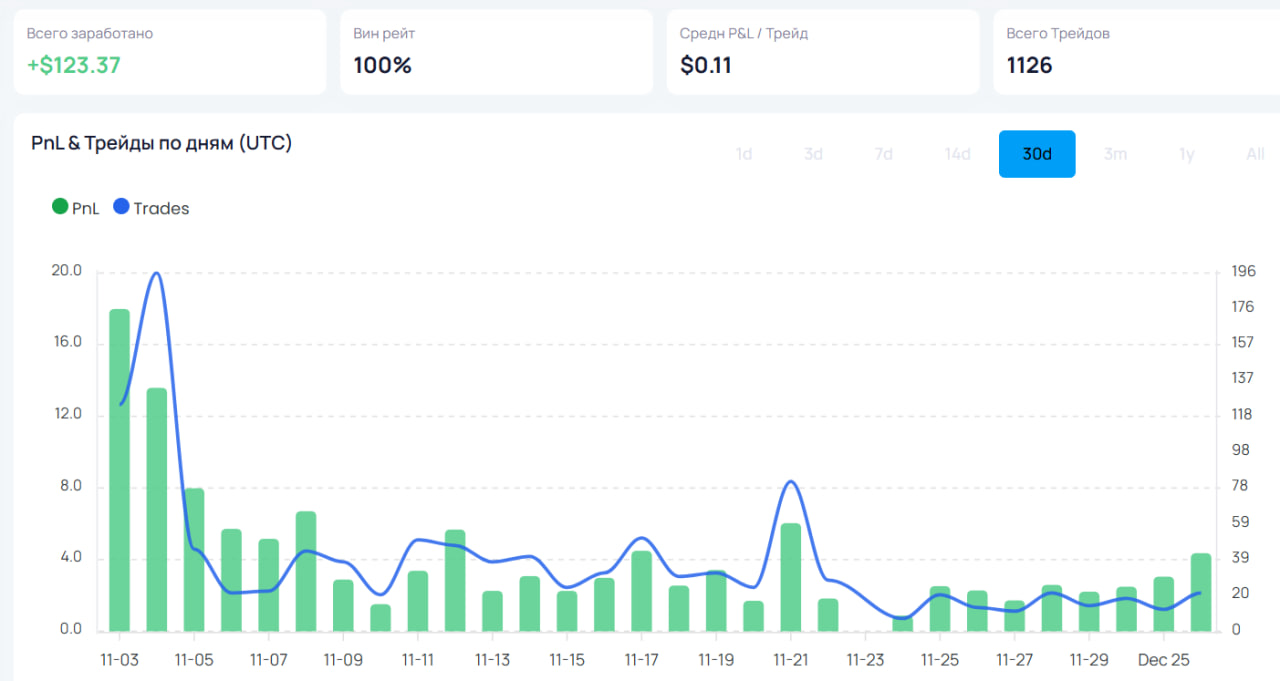
Task: Show All time range
Action: click(x=1255, y=154)
